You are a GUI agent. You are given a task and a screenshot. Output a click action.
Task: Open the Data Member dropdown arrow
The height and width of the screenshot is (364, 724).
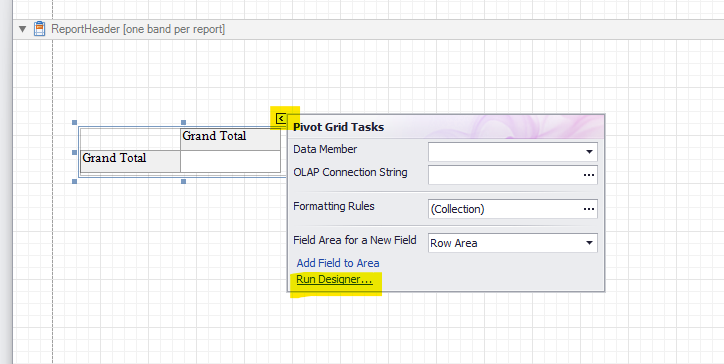click(589, 152)
